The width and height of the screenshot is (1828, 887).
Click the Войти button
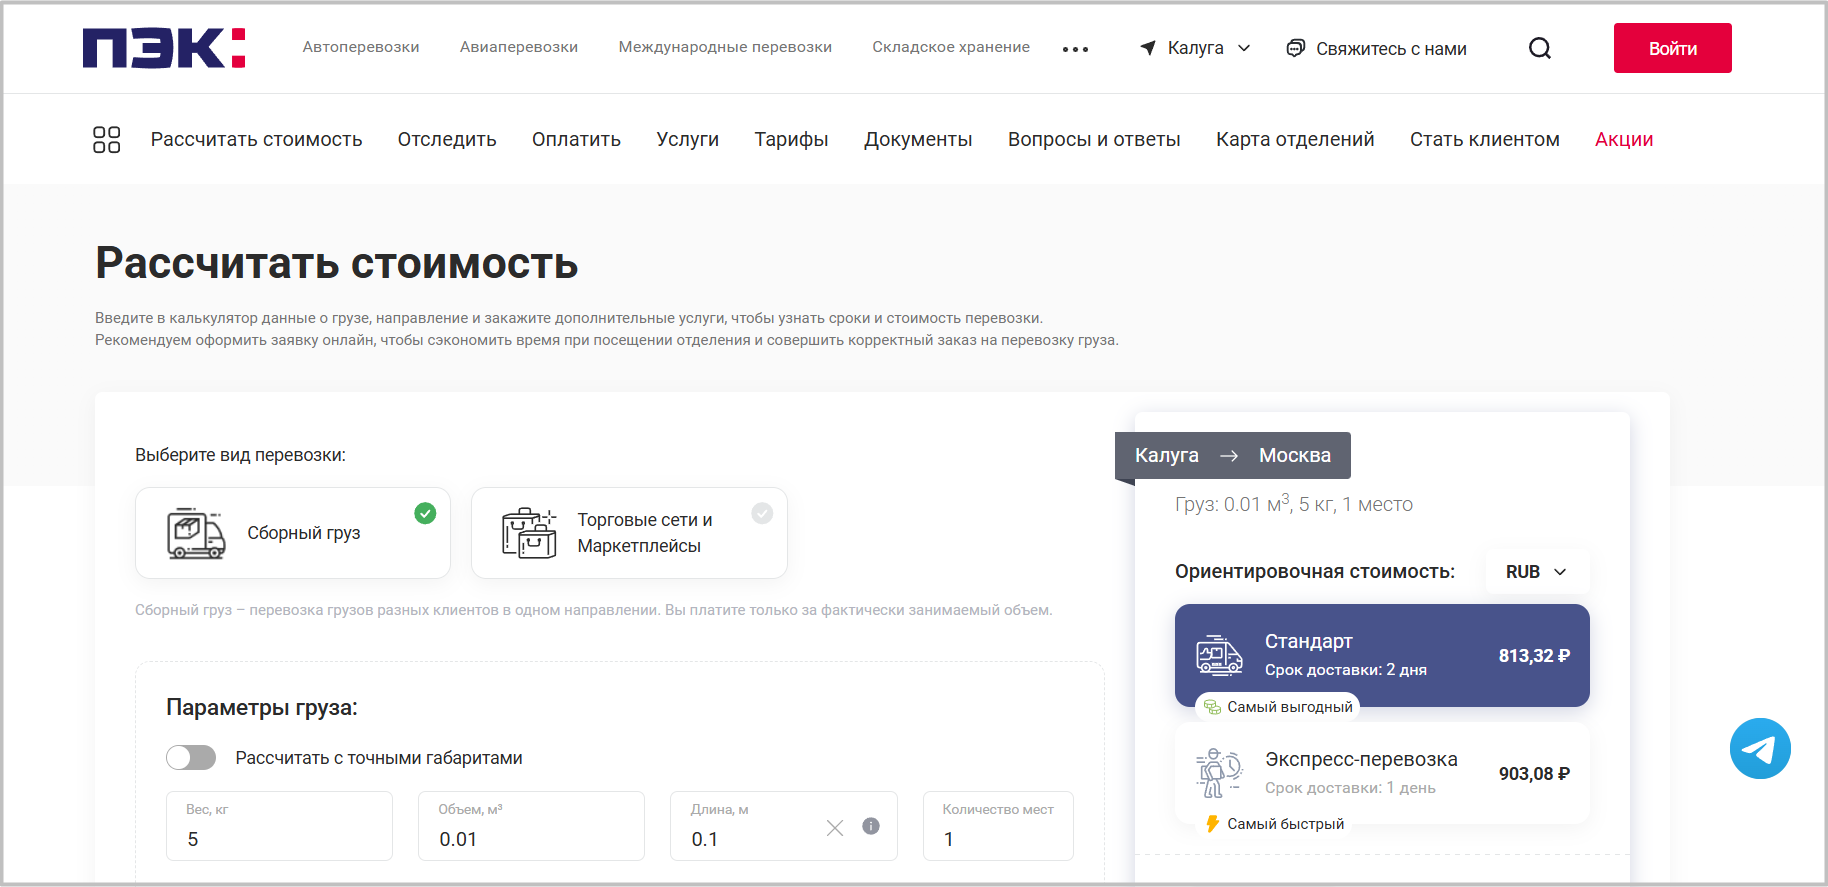[x=1672, y=48]
